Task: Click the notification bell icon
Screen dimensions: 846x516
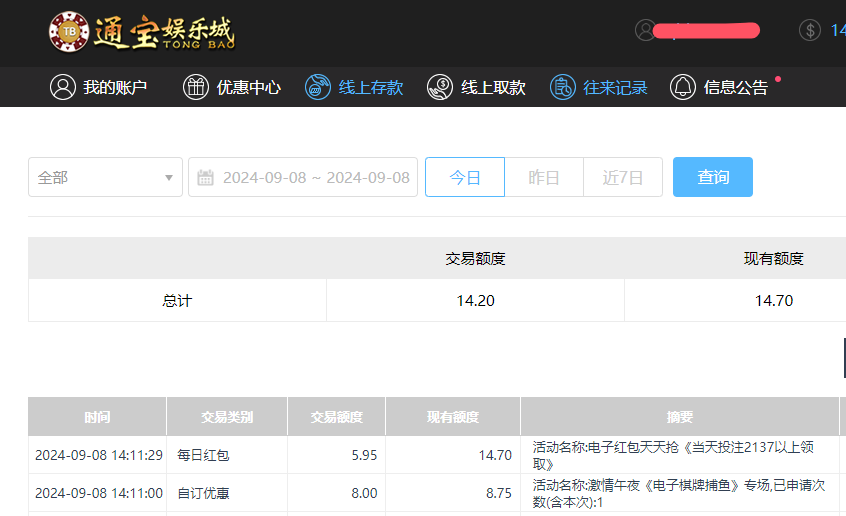Action: pos(683,87)
